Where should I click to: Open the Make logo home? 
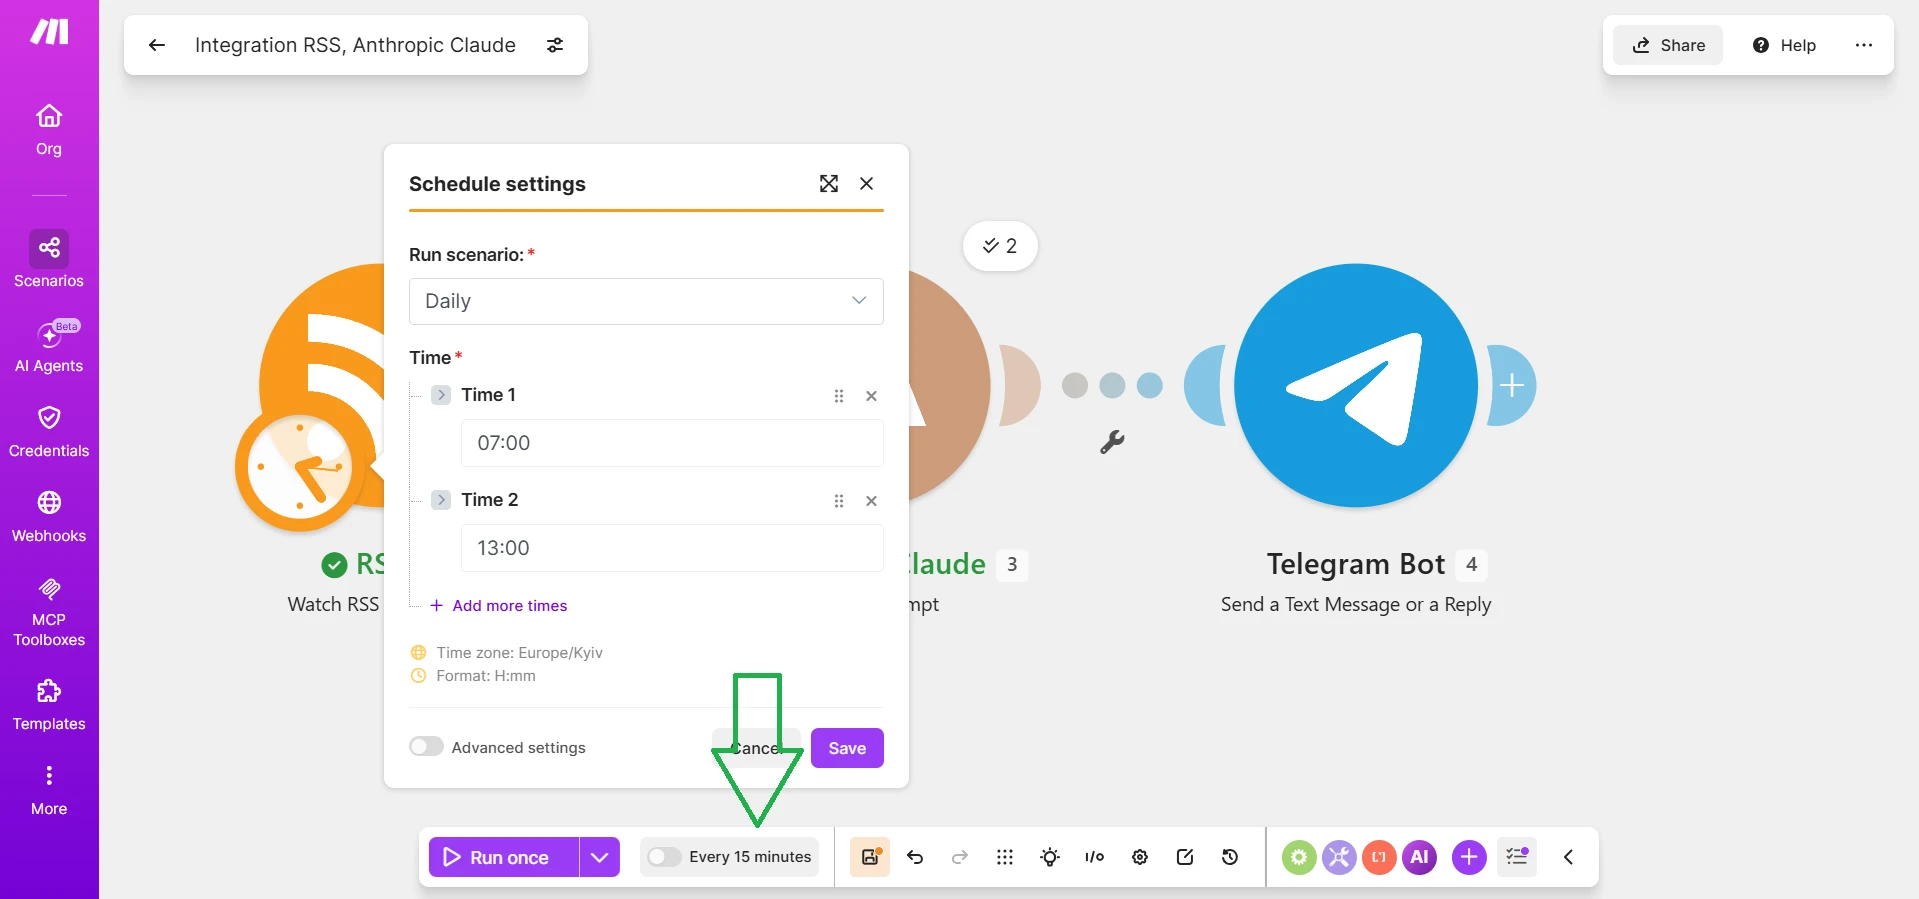(49, 32)
